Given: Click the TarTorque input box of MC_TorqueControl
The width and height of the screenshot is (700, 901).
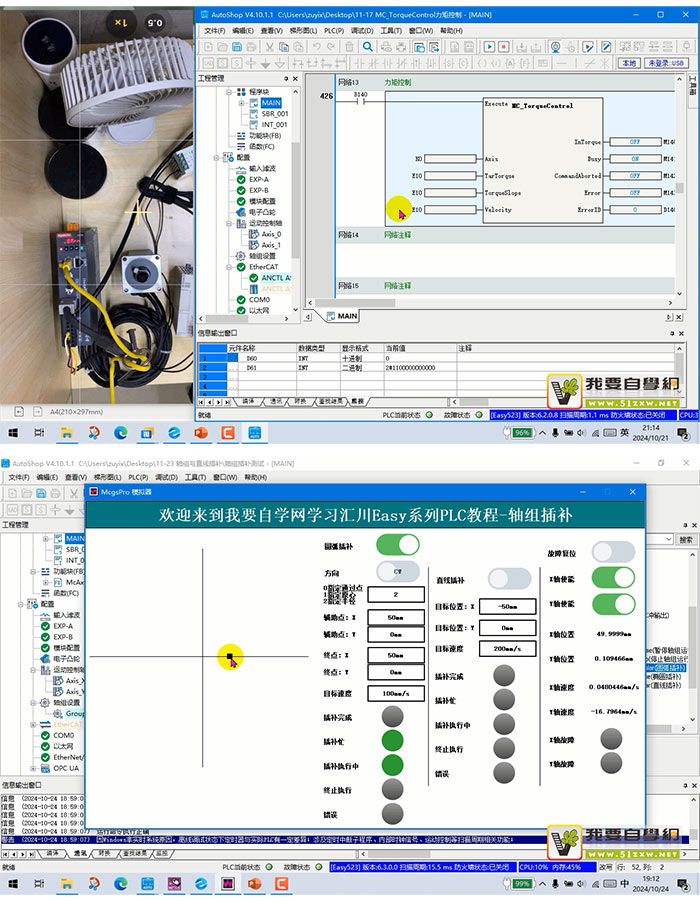Looking at the screenshot, I should 450,176.
